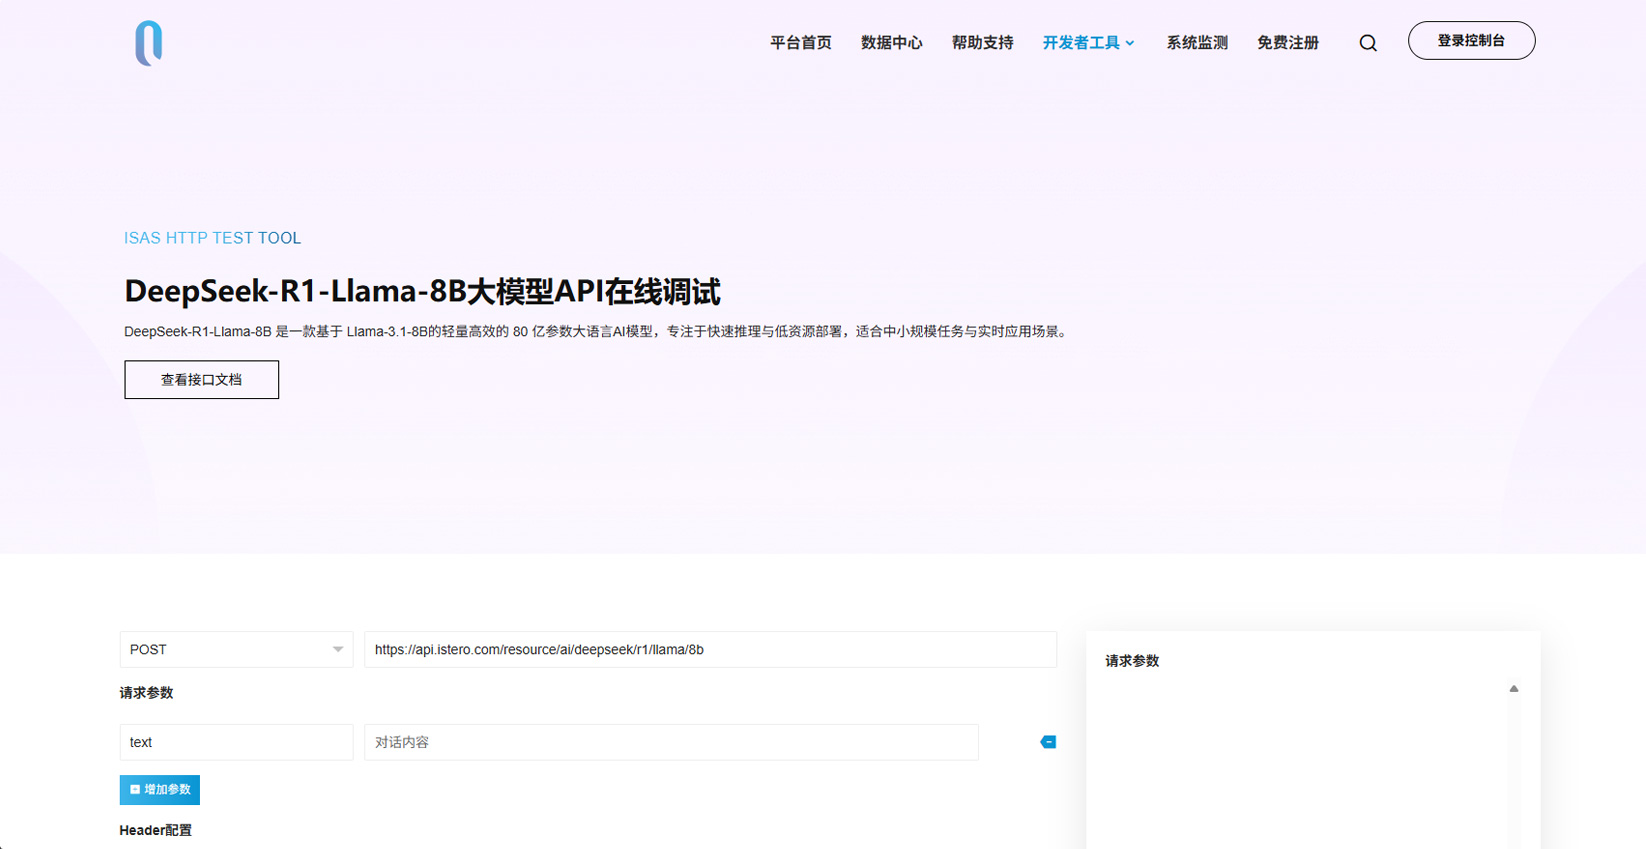Open the POST request method dropdown

coord(236,650)
